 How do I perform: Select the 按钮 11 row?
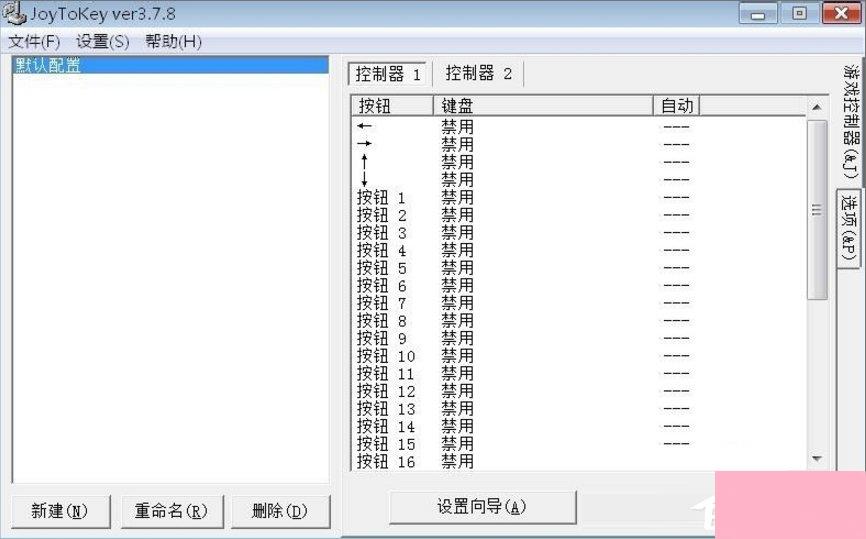coord(578,374)
